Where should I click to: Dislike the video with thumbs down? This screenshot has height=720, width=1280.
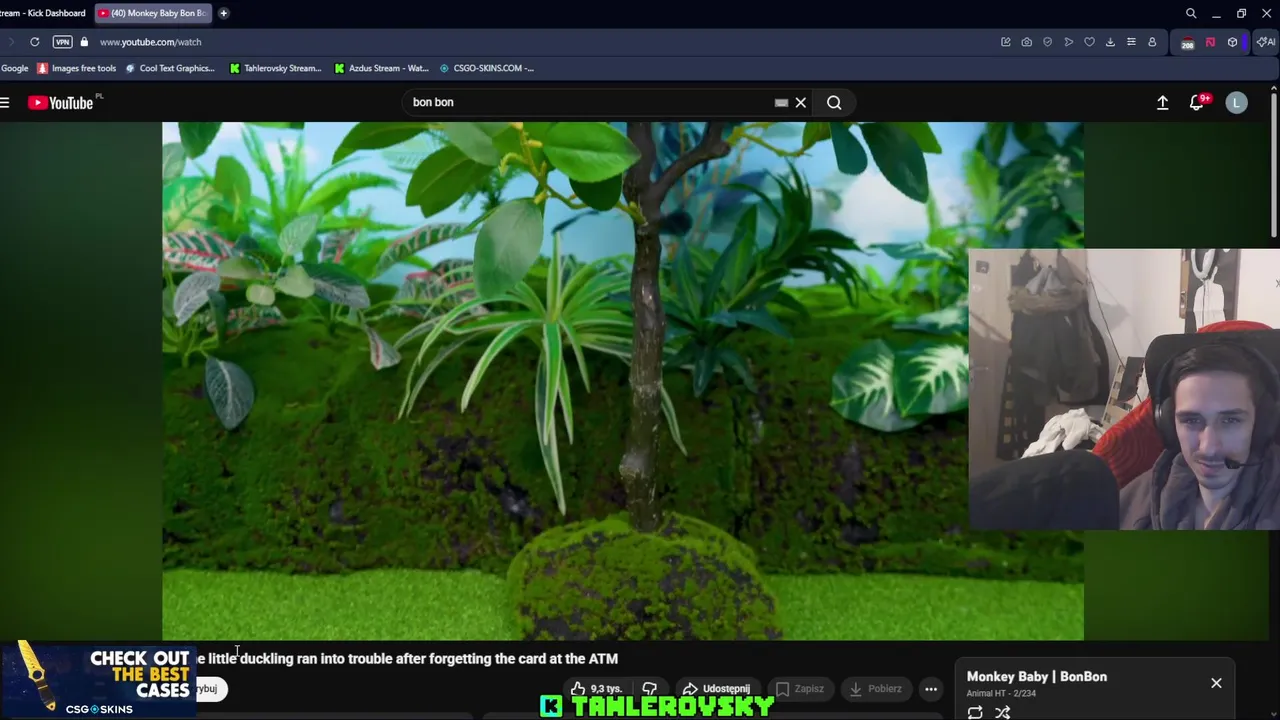coord(650,689)
